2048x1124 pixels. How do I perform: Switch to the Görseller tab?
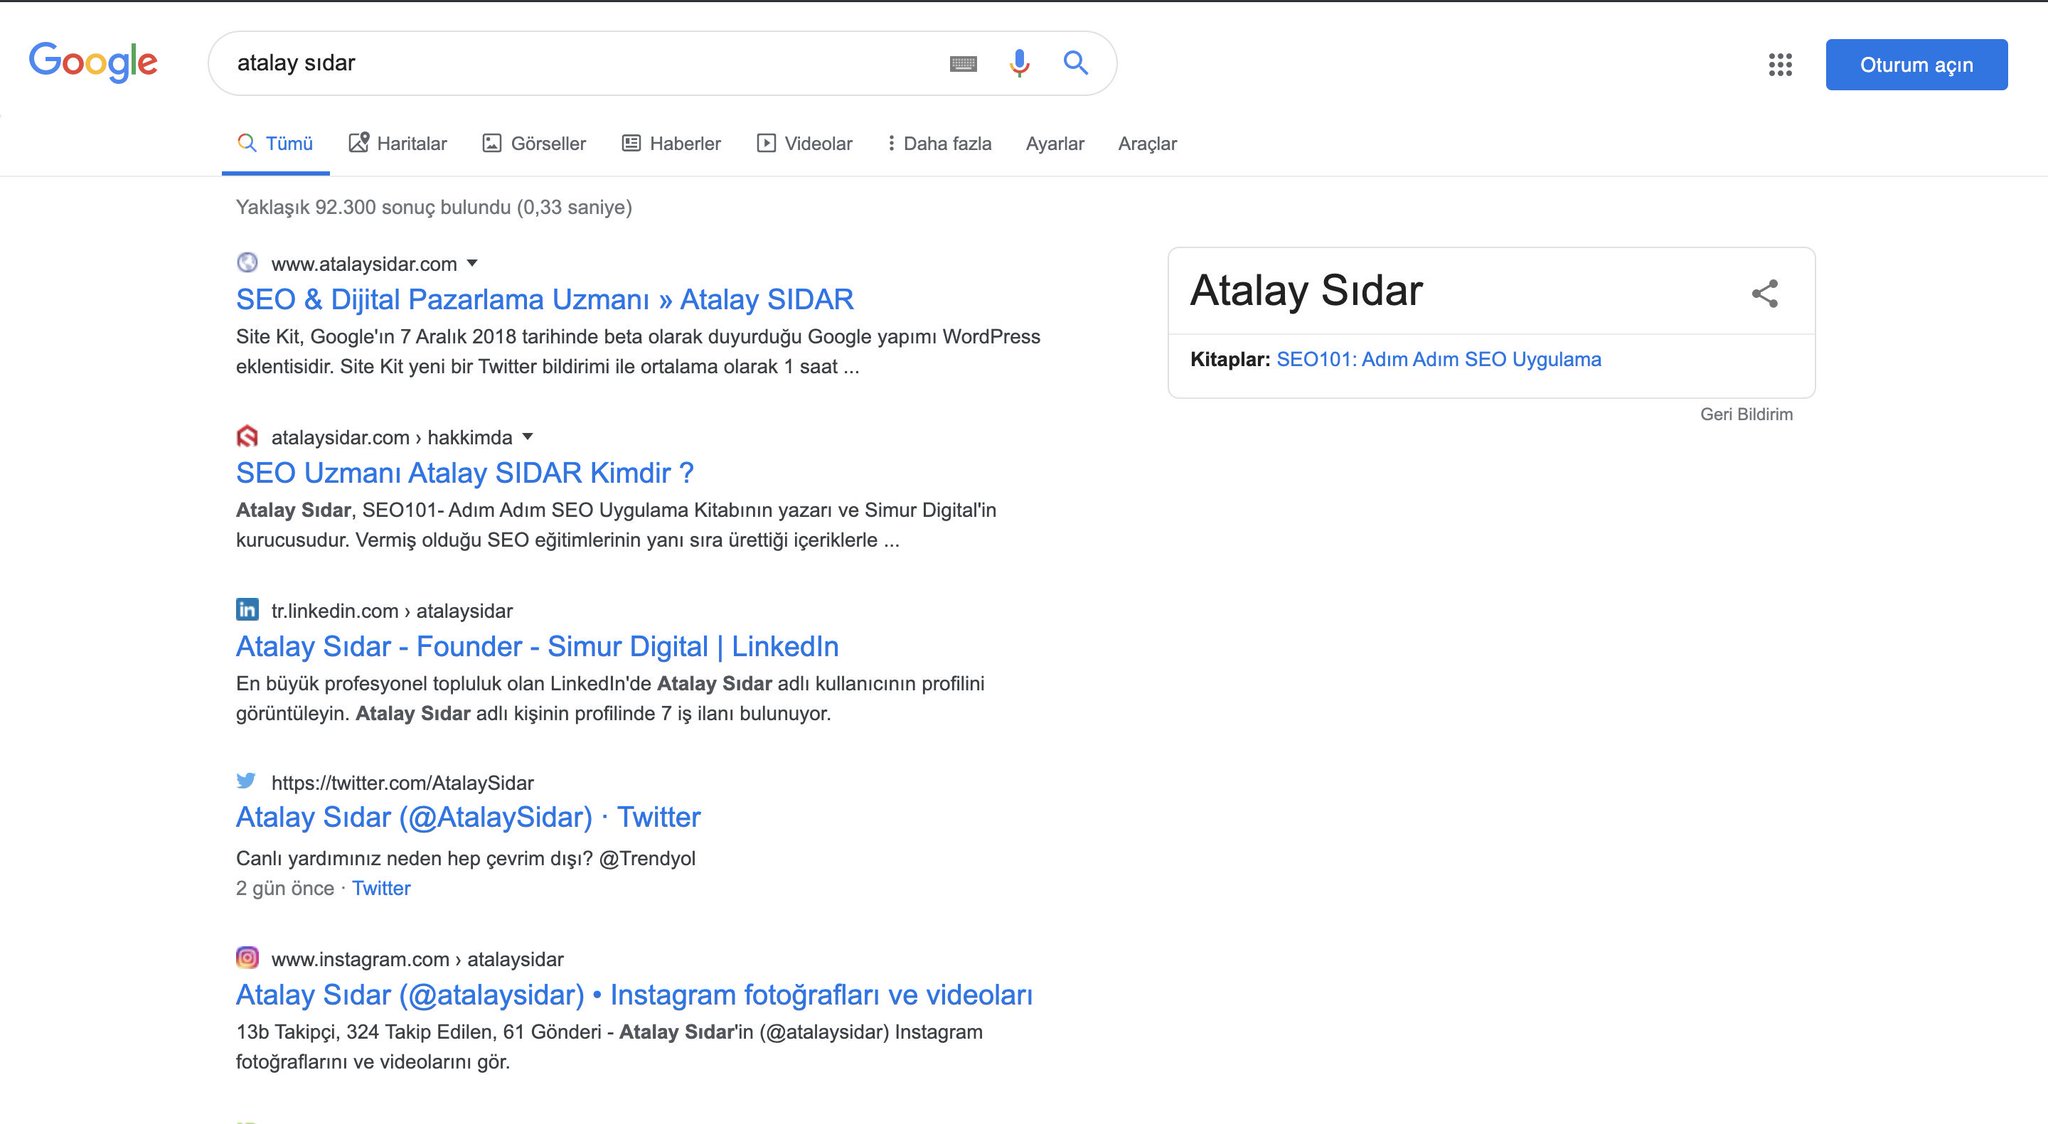coord(534,143)
